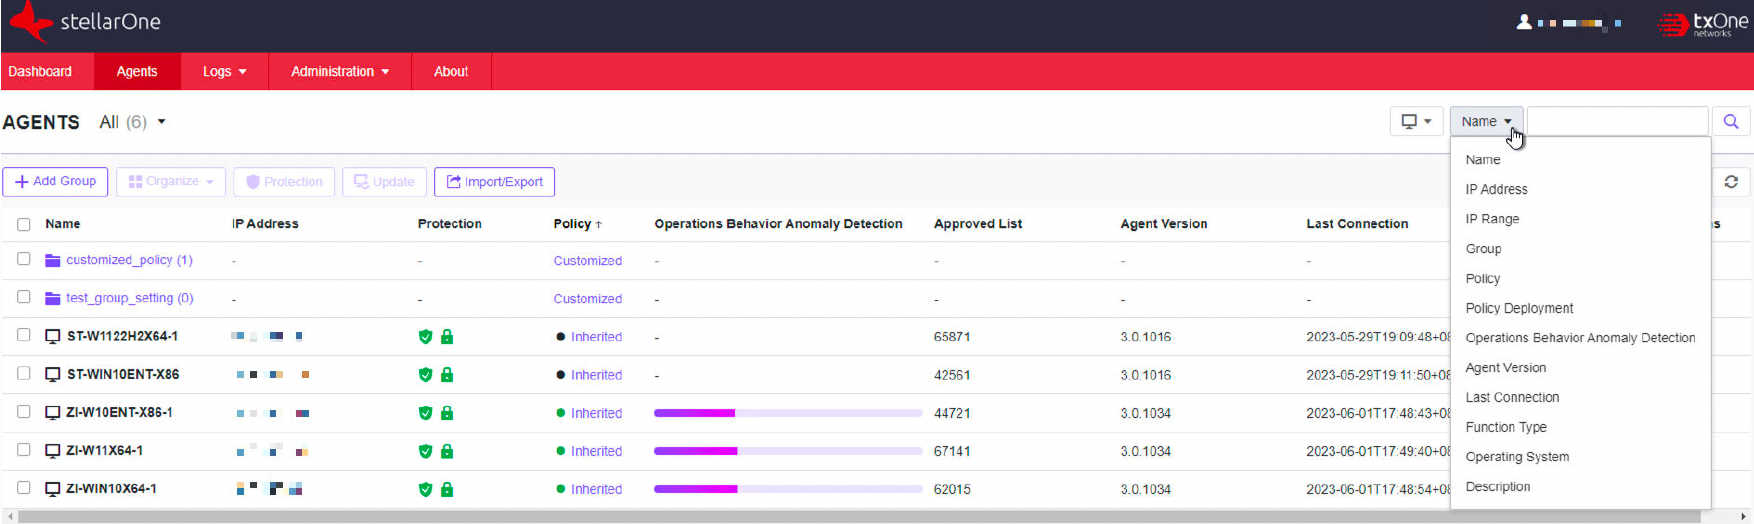Click the user account icon in header
Screen dimensions: 1754x524
1524,22
